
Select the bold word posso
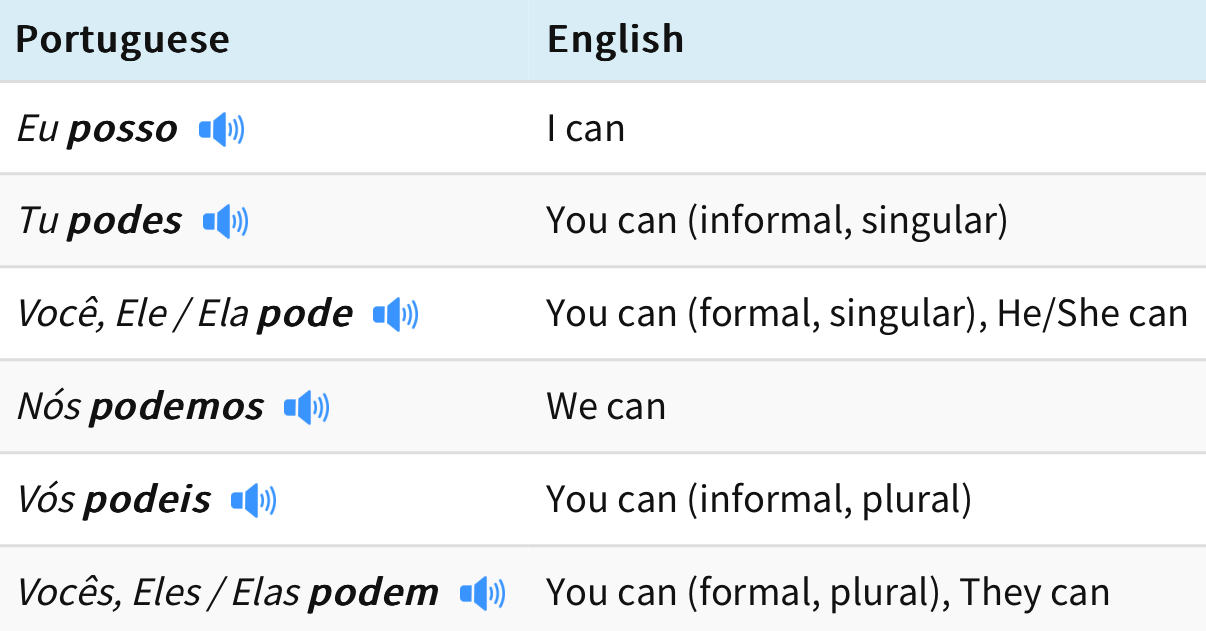click(x=122, y=130)
